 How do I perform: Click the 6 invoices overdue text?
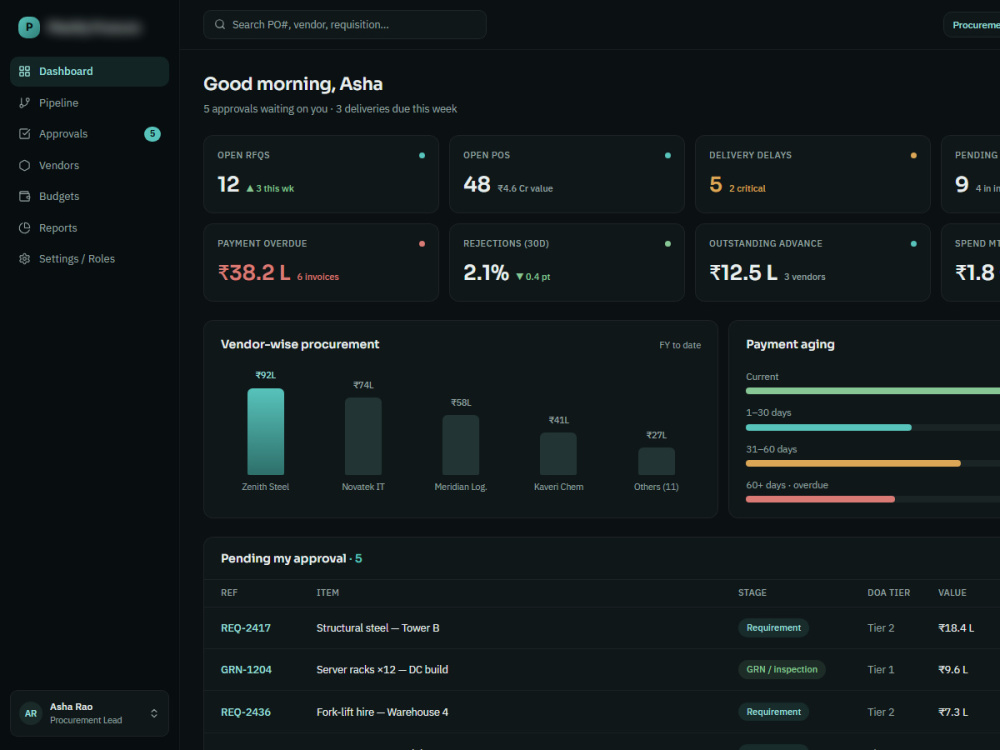(318, 277)
